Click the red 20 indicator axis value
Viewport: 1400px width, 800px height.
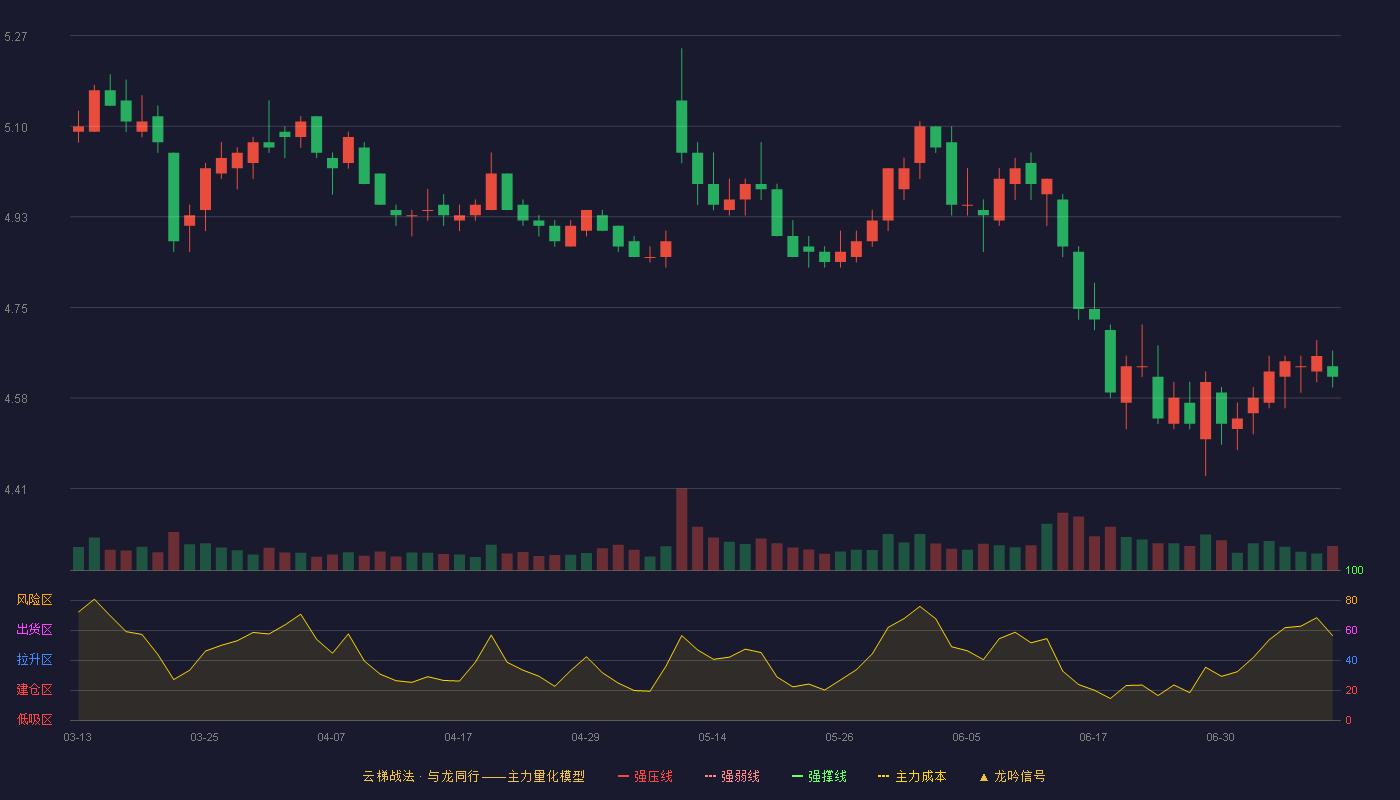coord(1351,690)
